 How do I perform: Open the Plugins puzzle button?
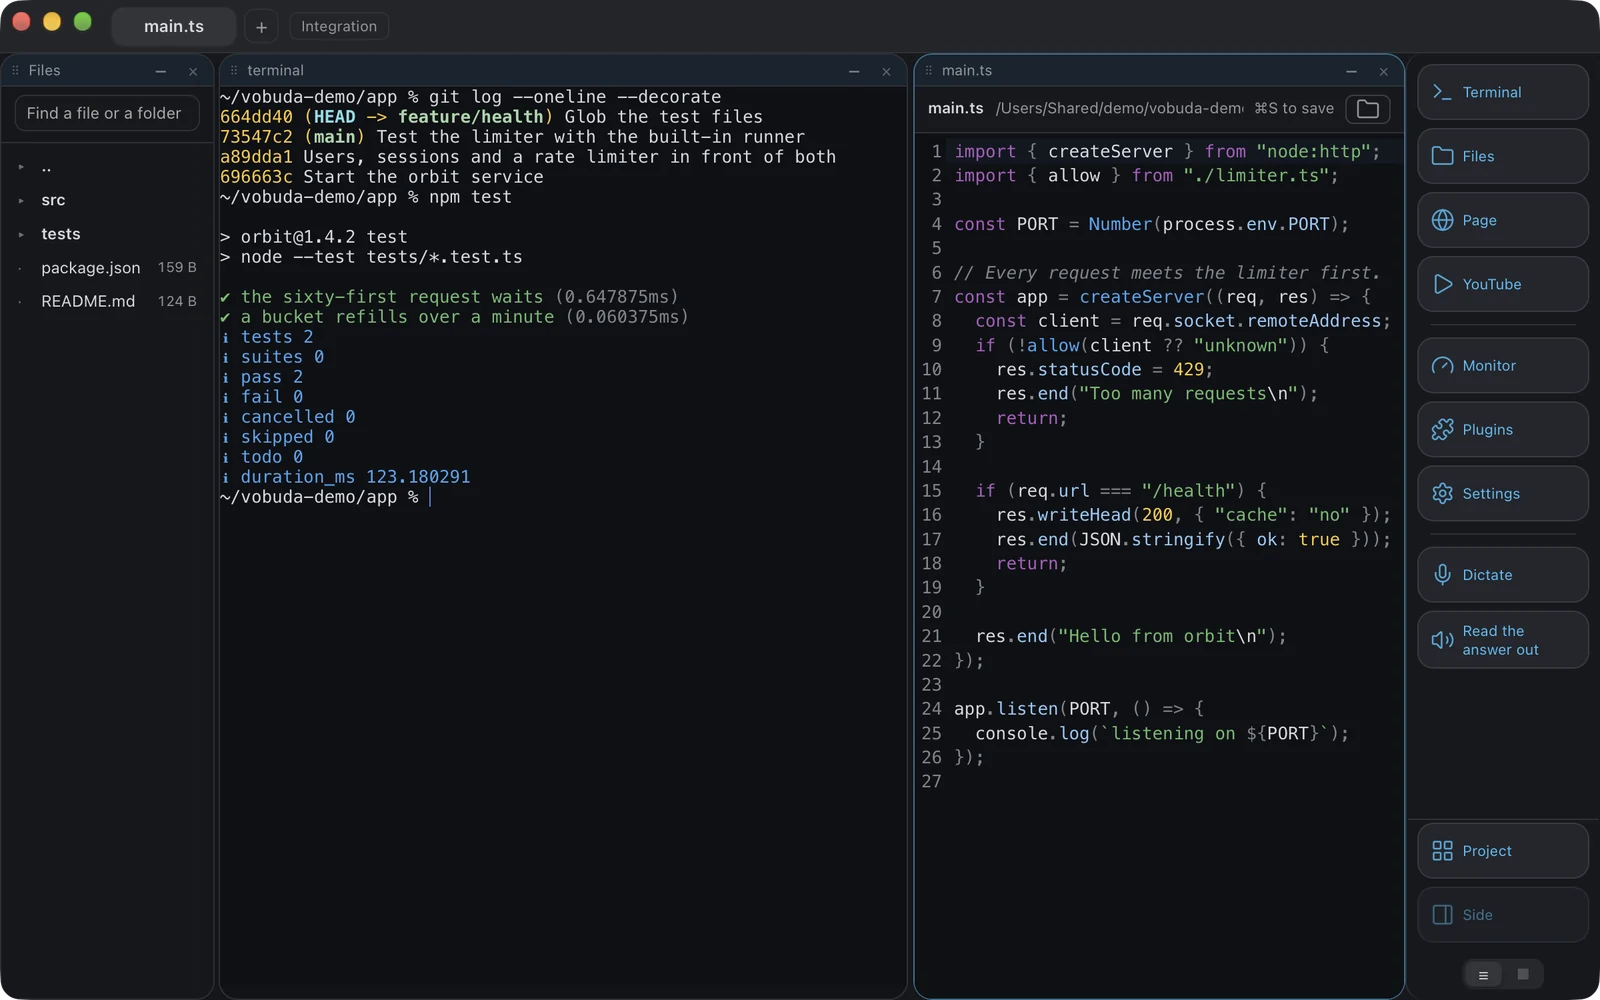pyautogui.click(x=1502, y=430)
